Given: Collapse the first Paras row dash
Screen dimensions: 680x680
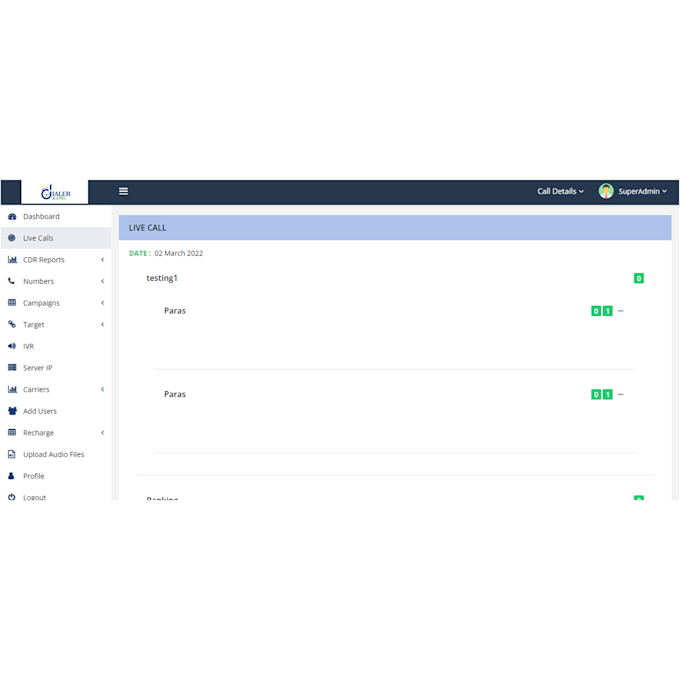Looking at the screenshot, I should tap(621, 311).
